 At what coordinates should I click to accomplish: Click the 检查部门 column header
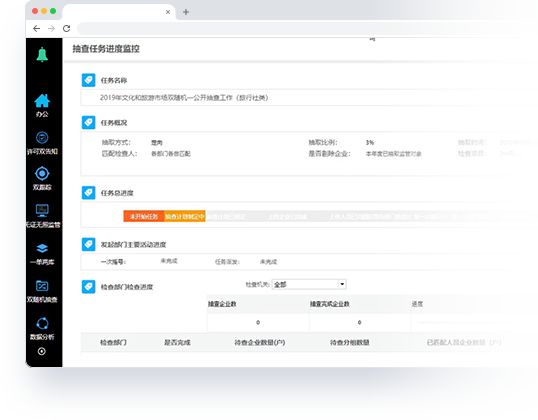pyautogui.click(x=113, y=342)
